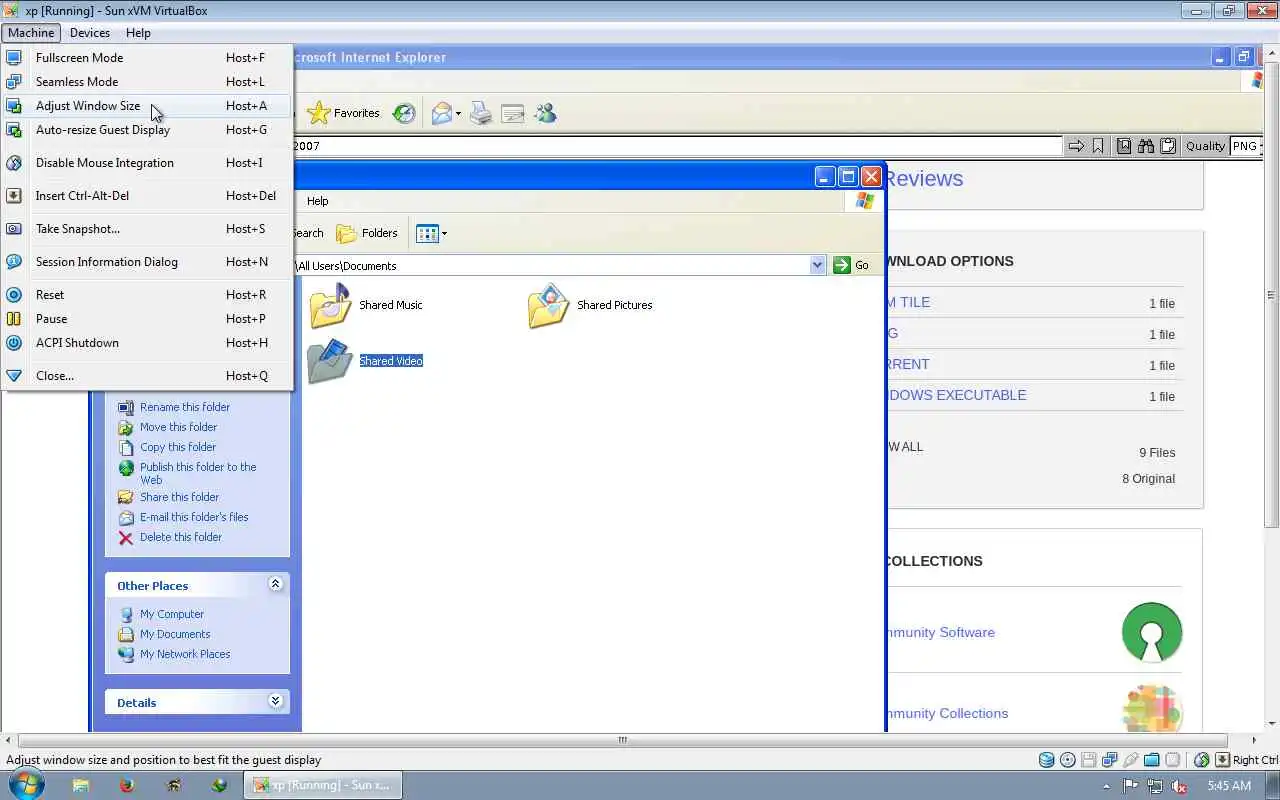Screen dimensions: 1280x800
Task: Click the WINDOWS EXECUTABLE download option
Action: pyautogui.click(x=956, y=395)
